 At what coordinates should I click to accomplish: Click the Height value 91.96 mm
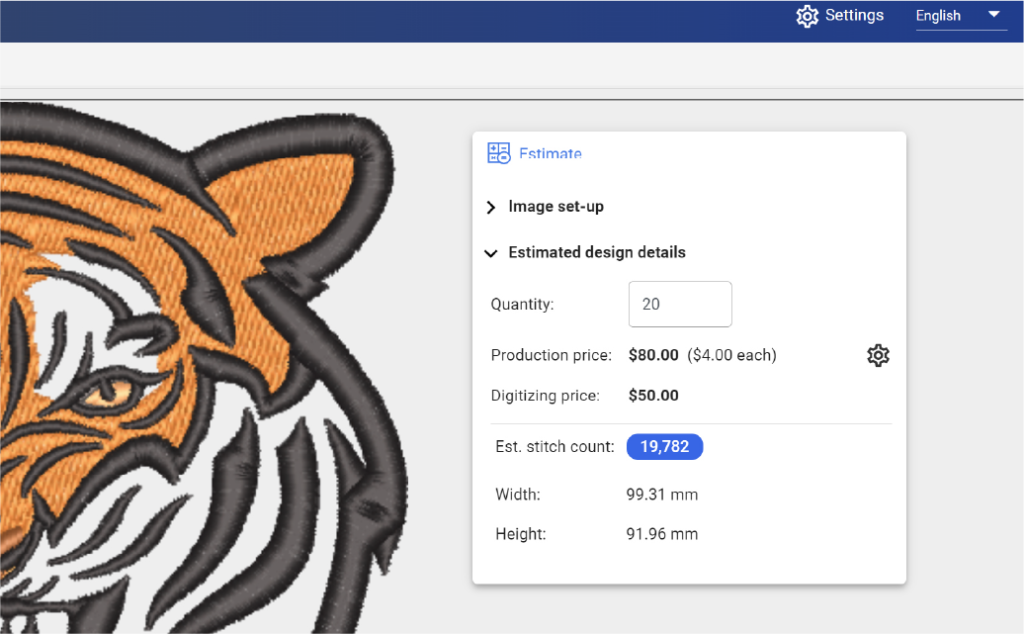(662, 534)
